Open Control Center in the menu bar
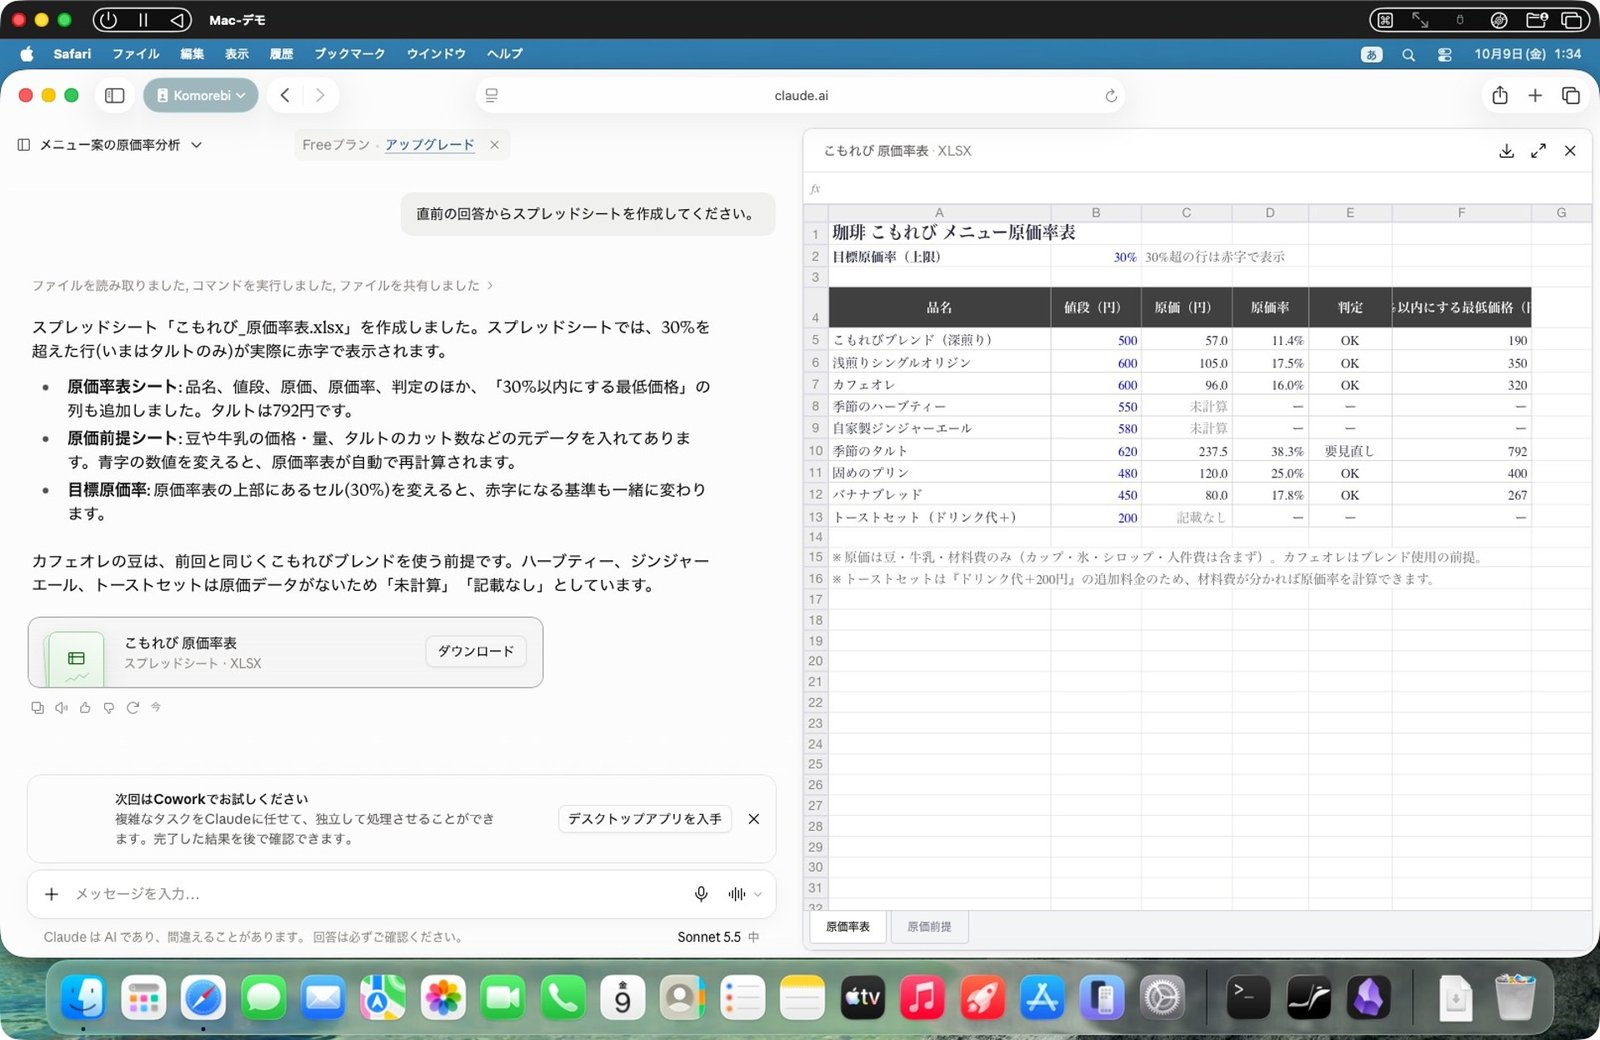Viewport: 1600px width, 1040px height. pyautogui.click(x=1444, y=55)
